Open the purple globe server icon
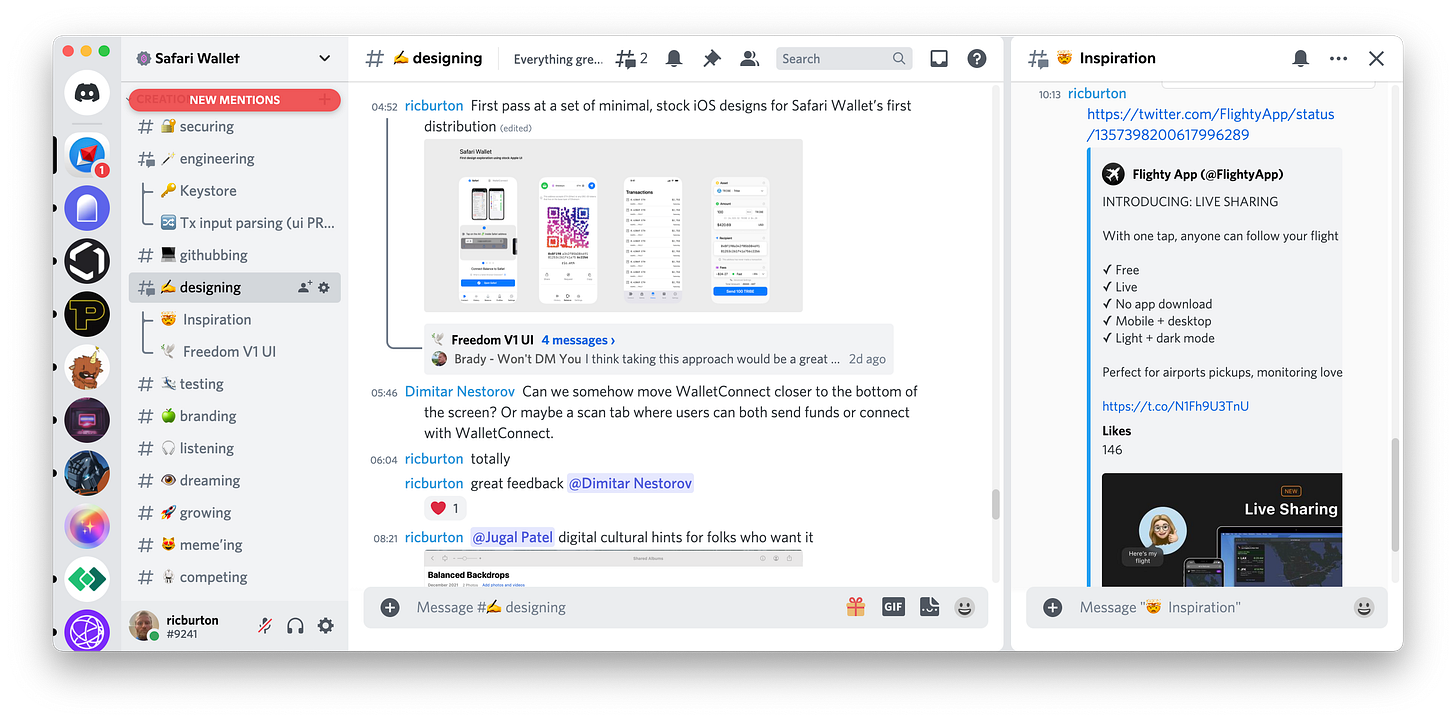1456x721 pixels. 87,632
